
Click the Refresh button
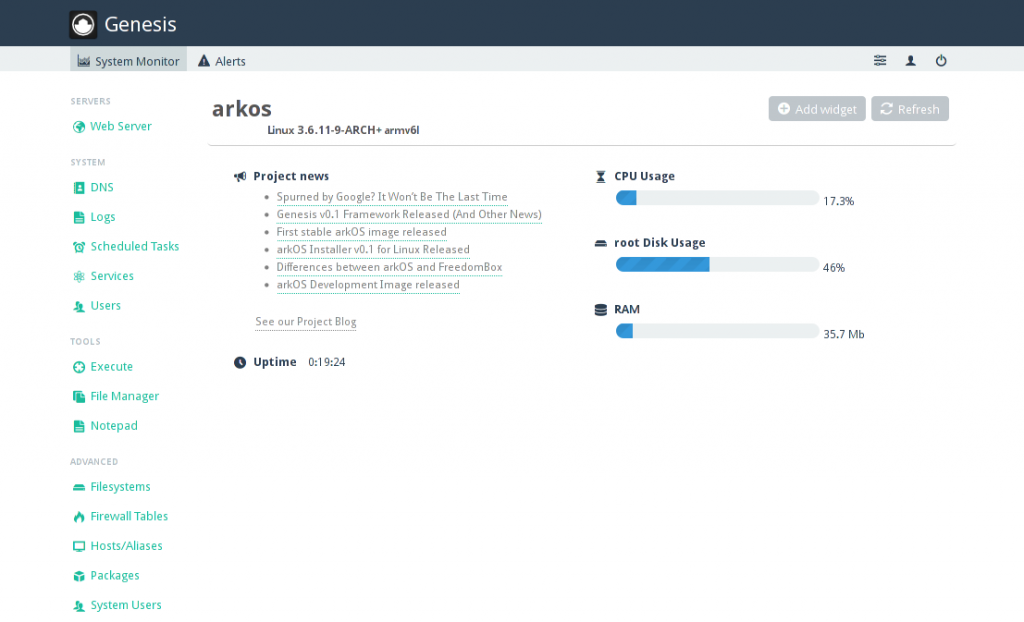(909, 109)
